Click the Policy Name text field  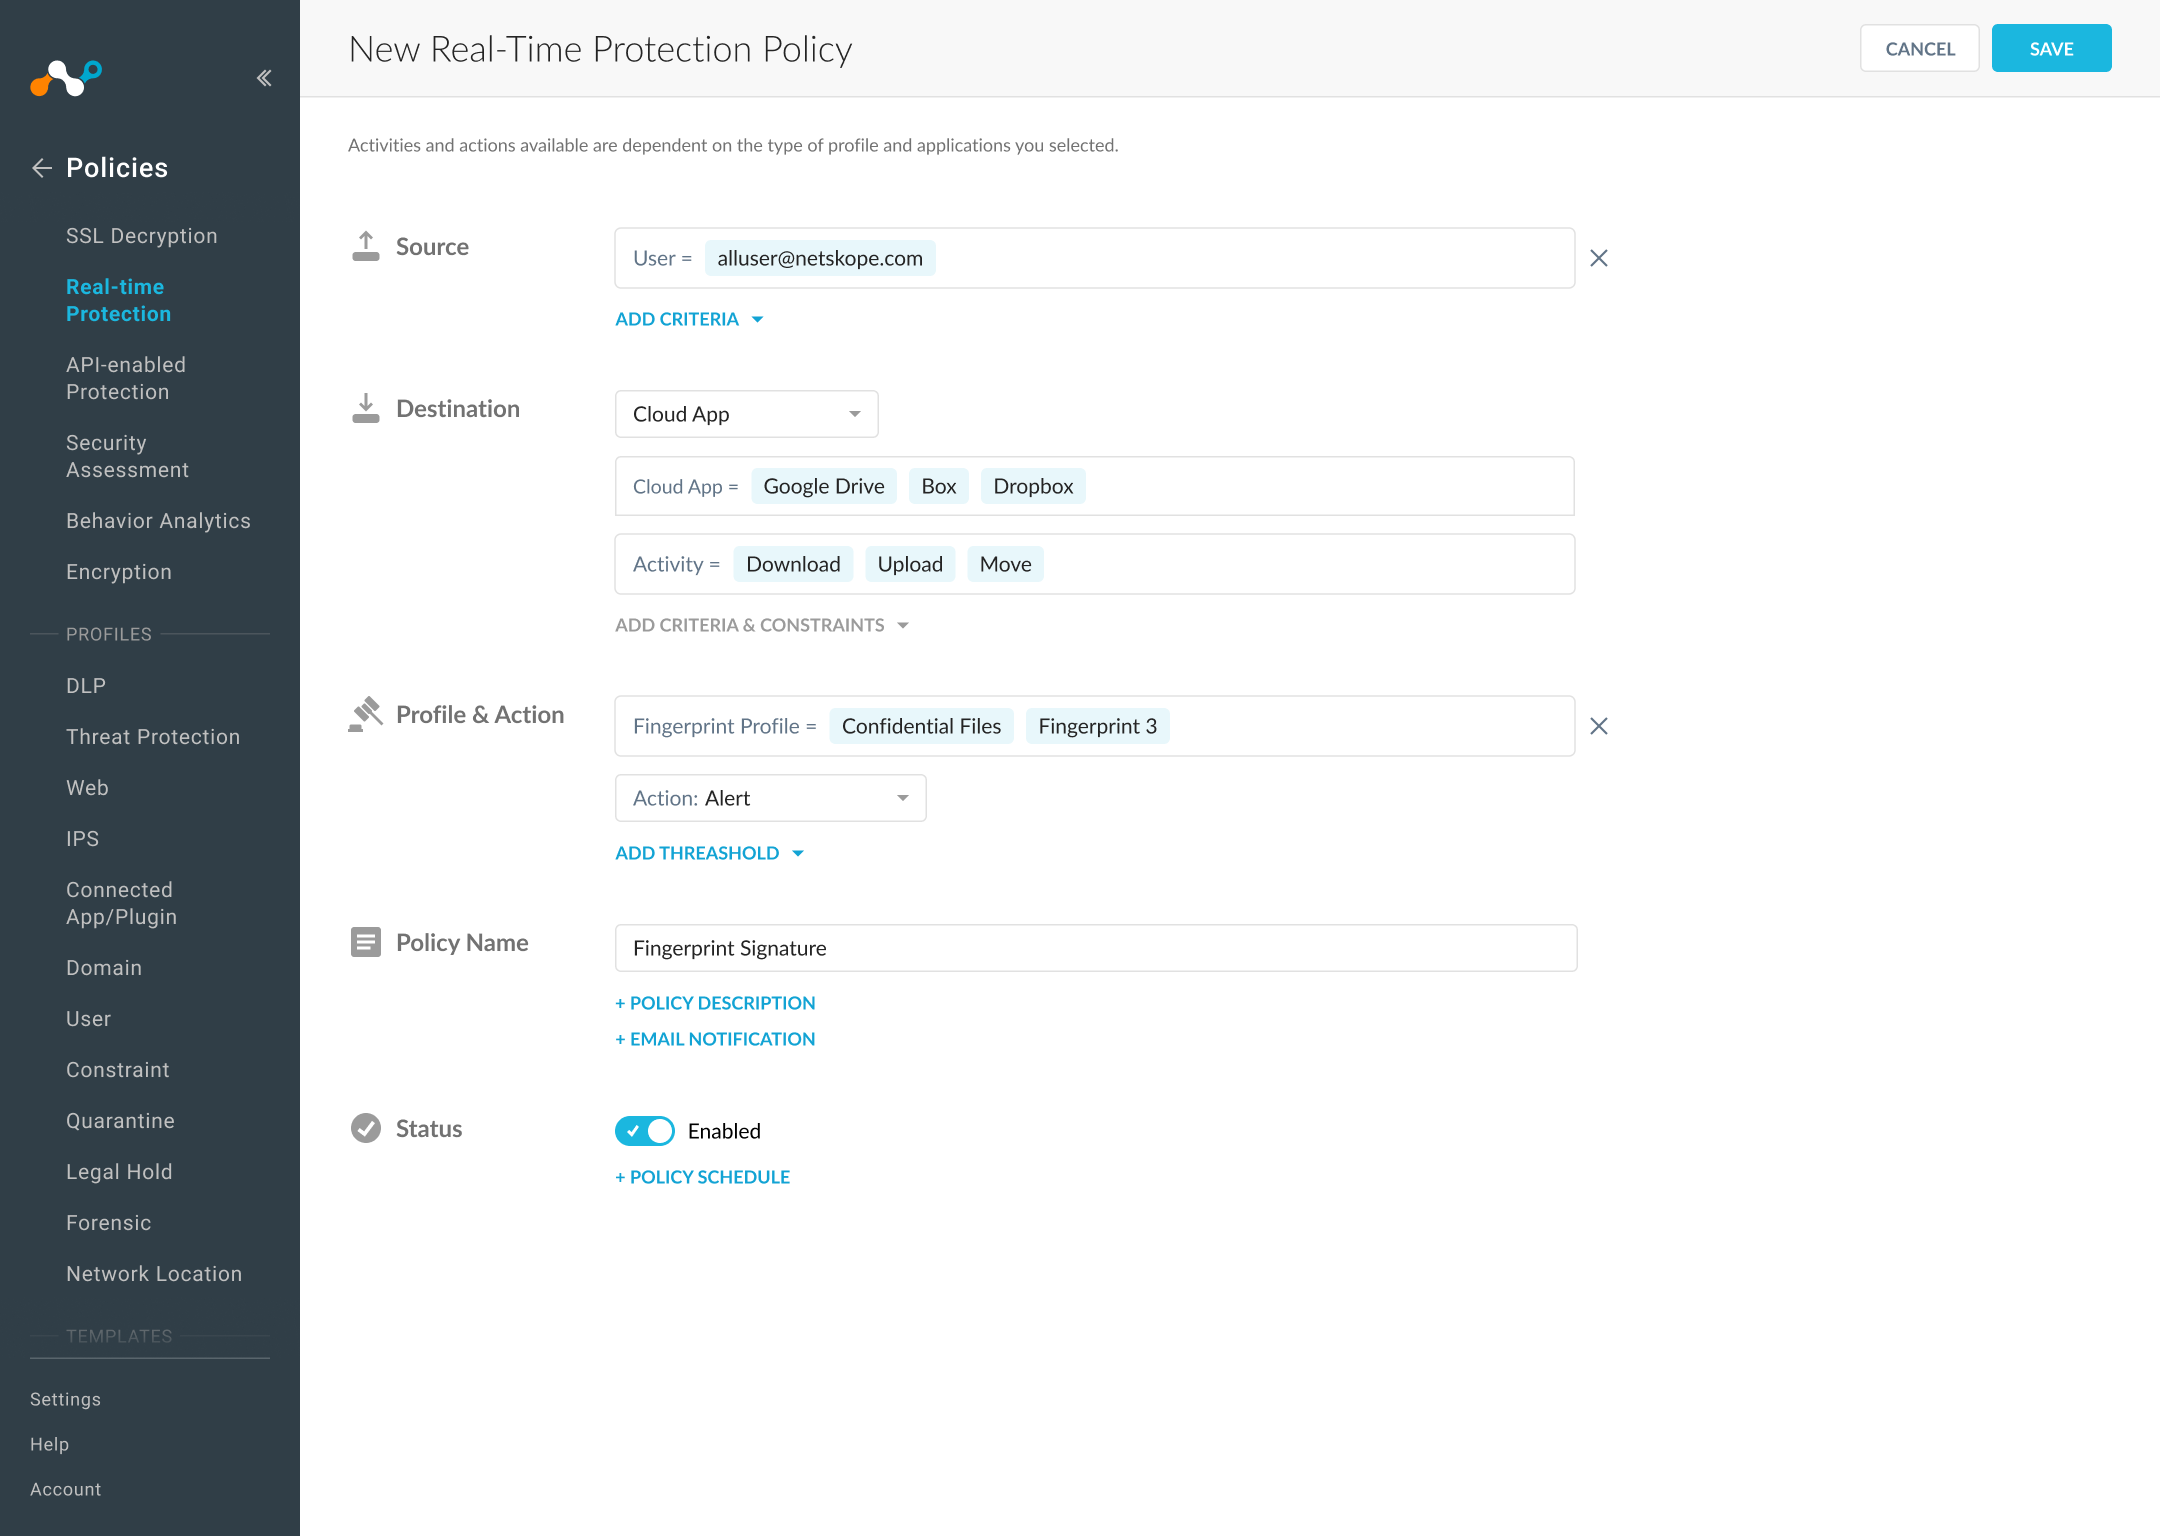point(1095,948)
